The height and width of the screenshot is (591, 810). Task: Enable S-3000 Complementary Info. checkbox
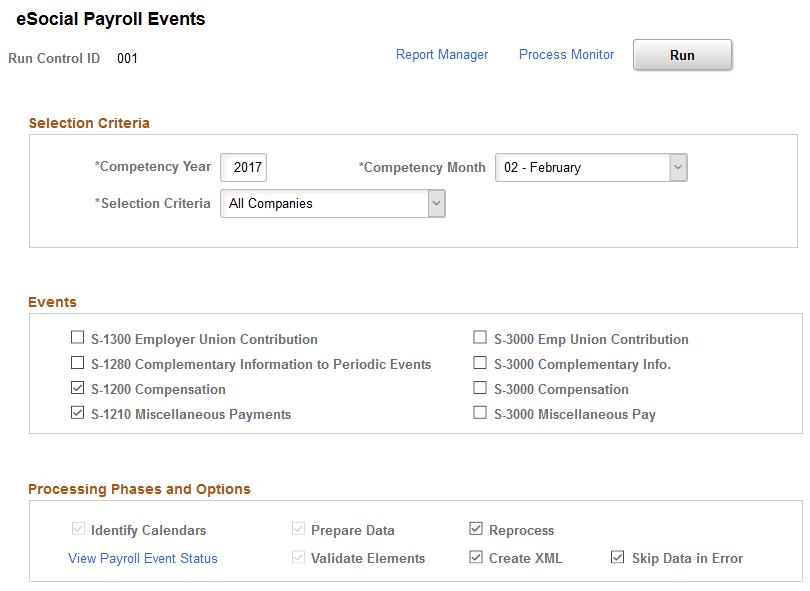click(x=481, y=363)
